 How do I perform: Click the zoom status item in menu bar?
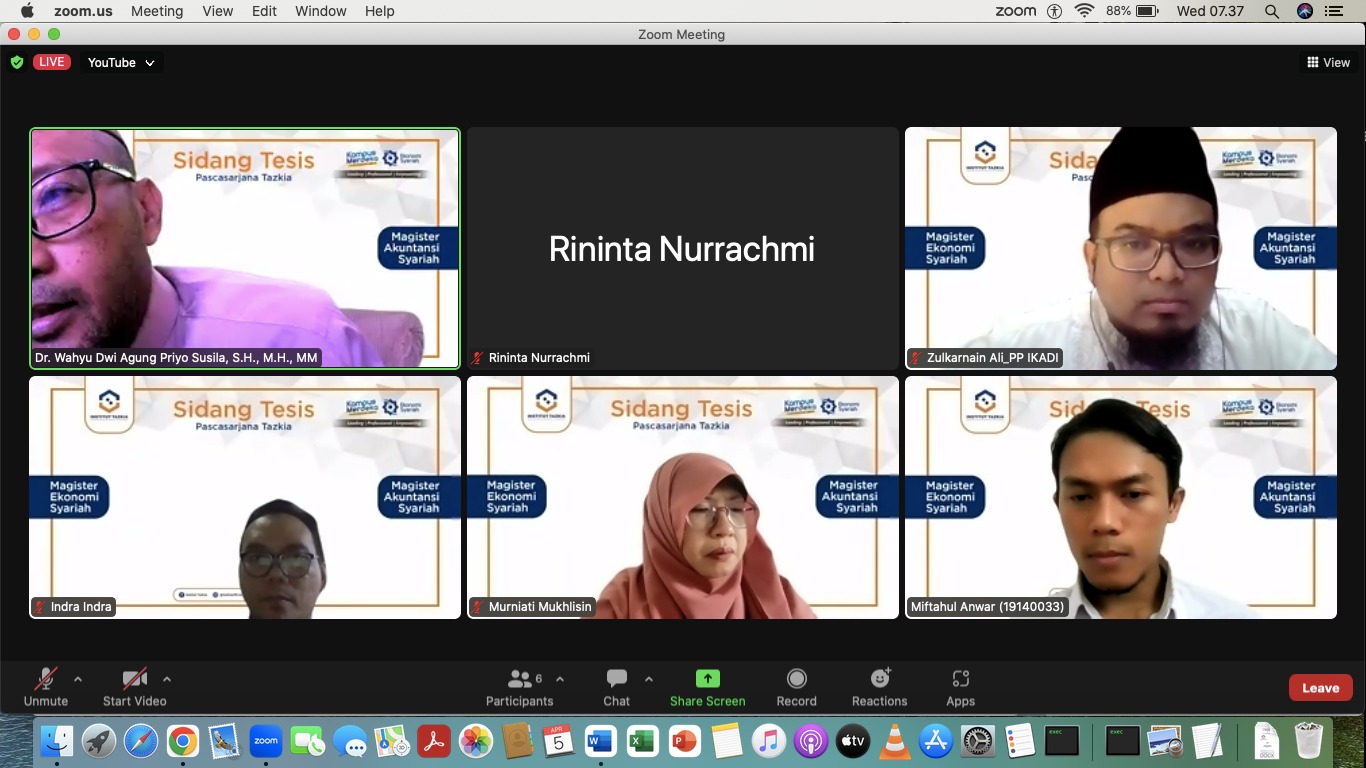[1016, 11]
